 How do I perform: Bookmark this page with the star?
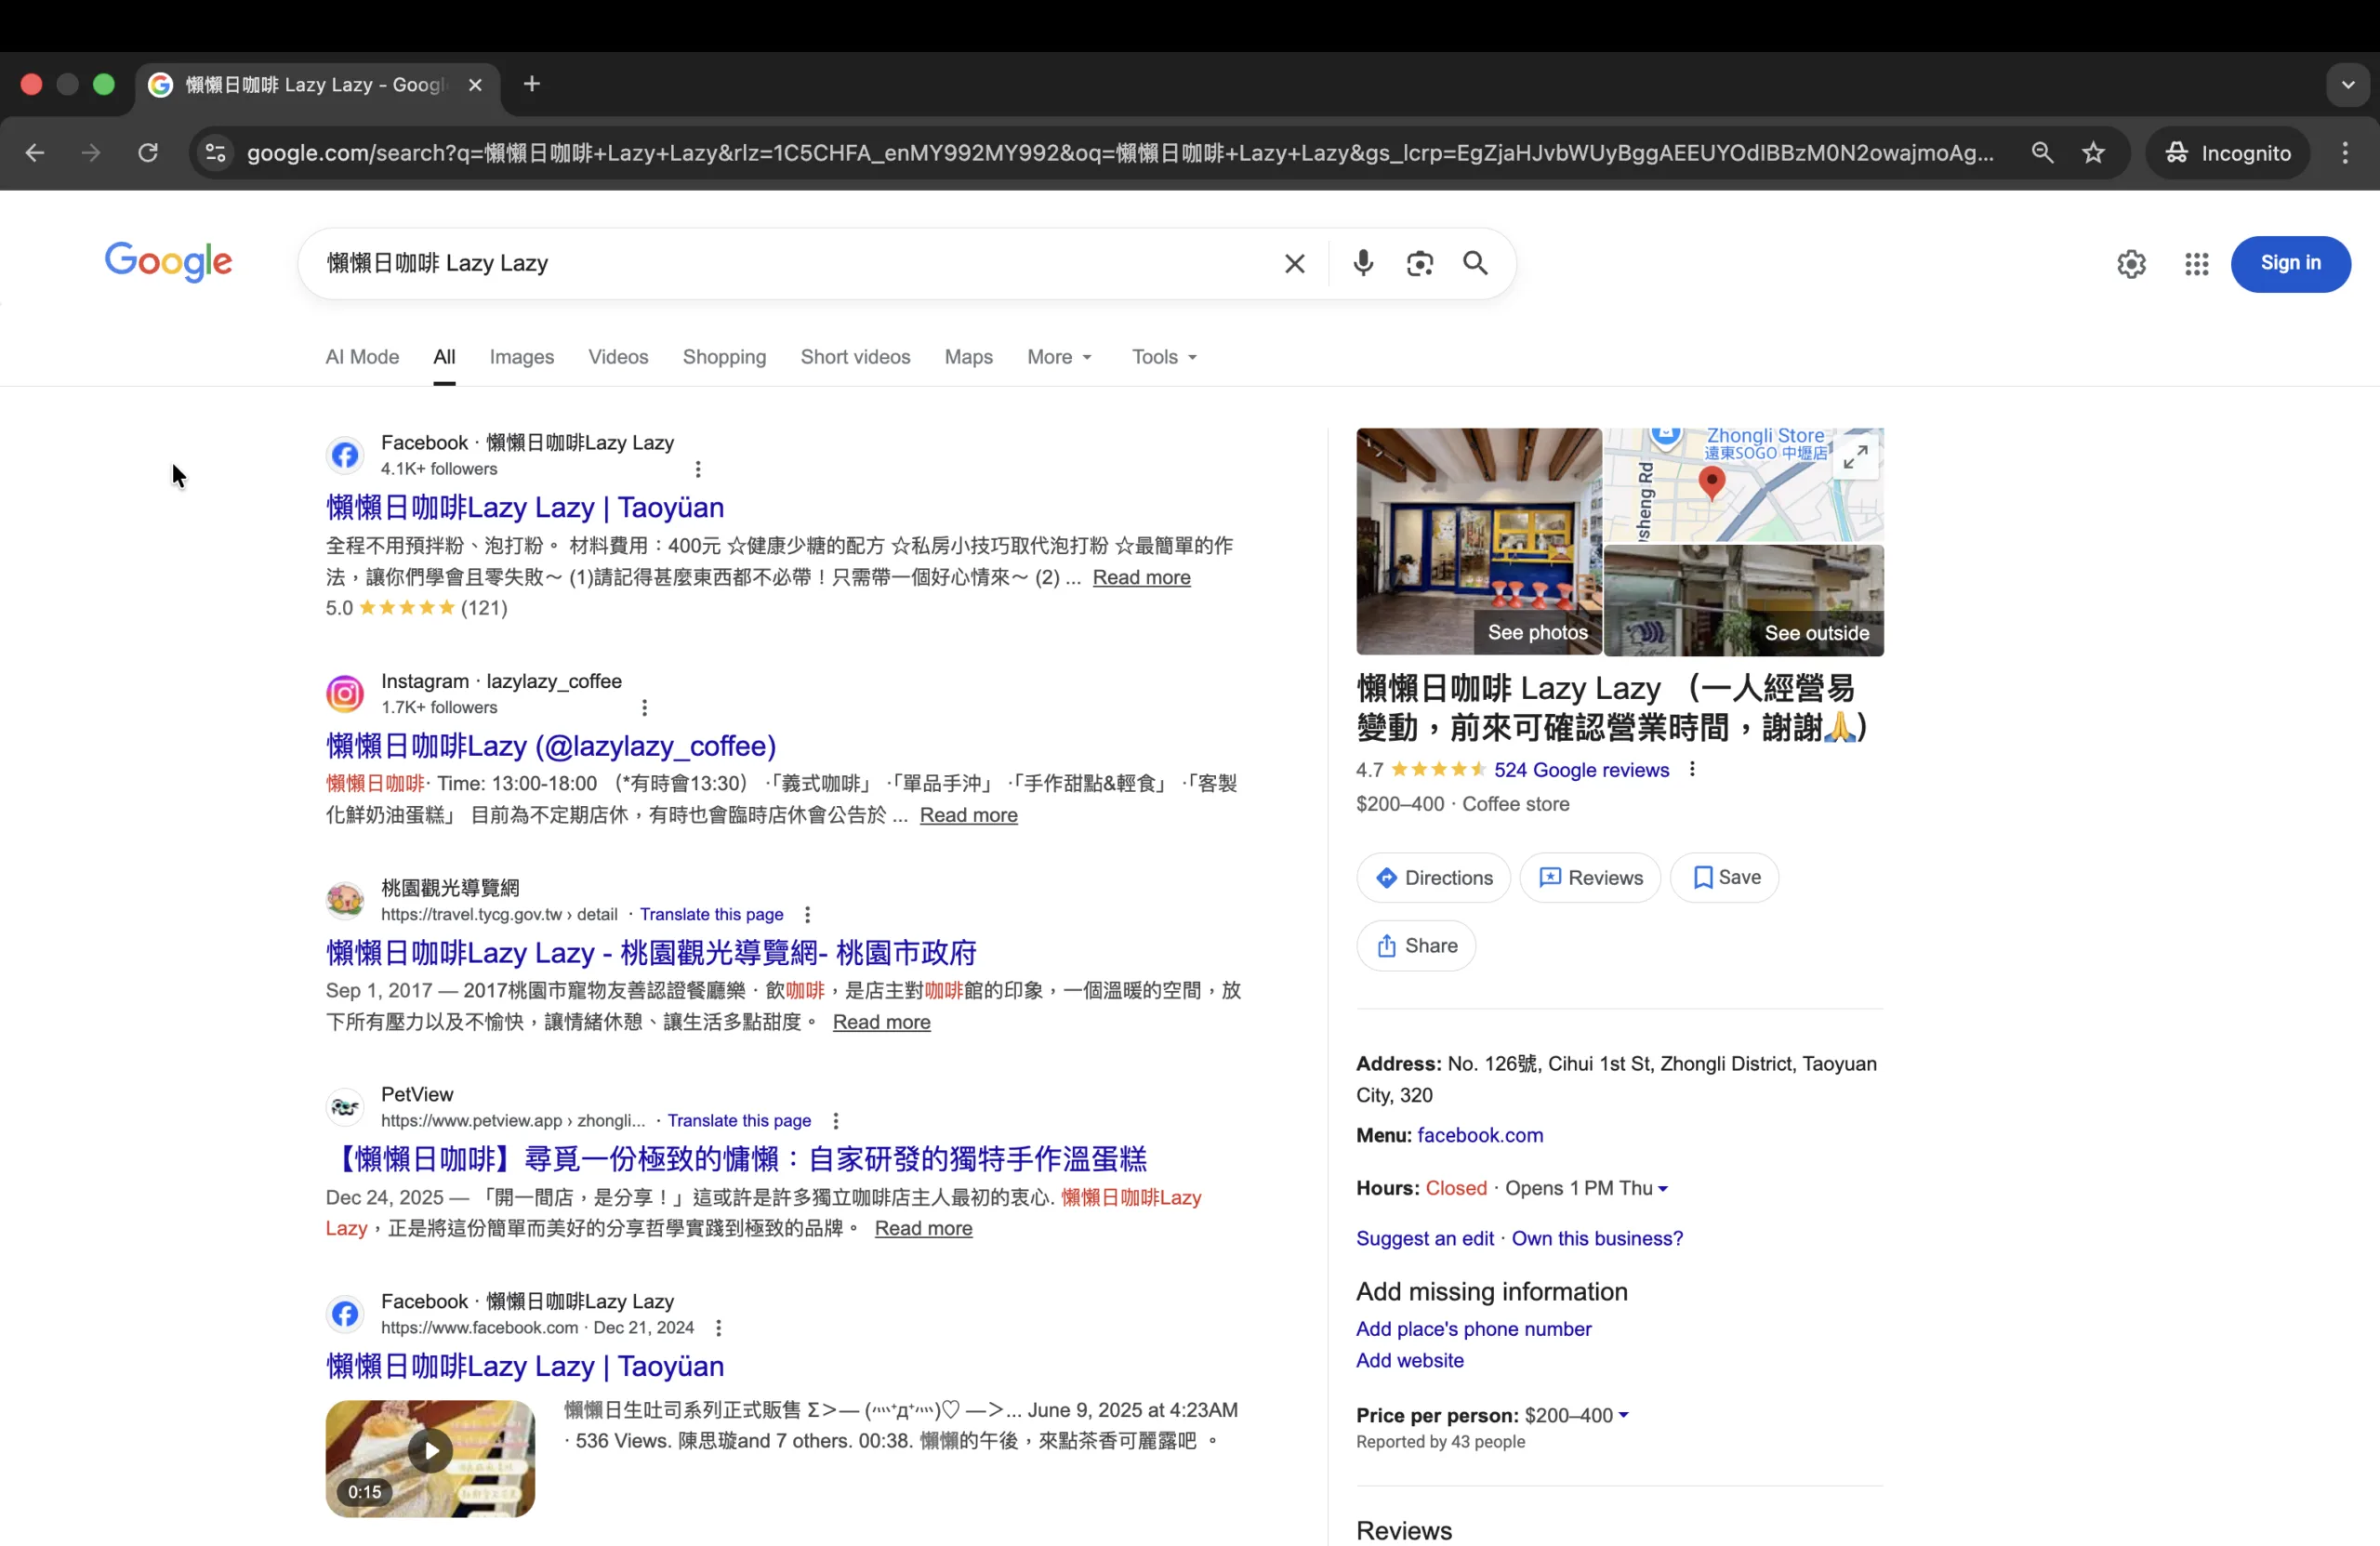(2093, 153)
